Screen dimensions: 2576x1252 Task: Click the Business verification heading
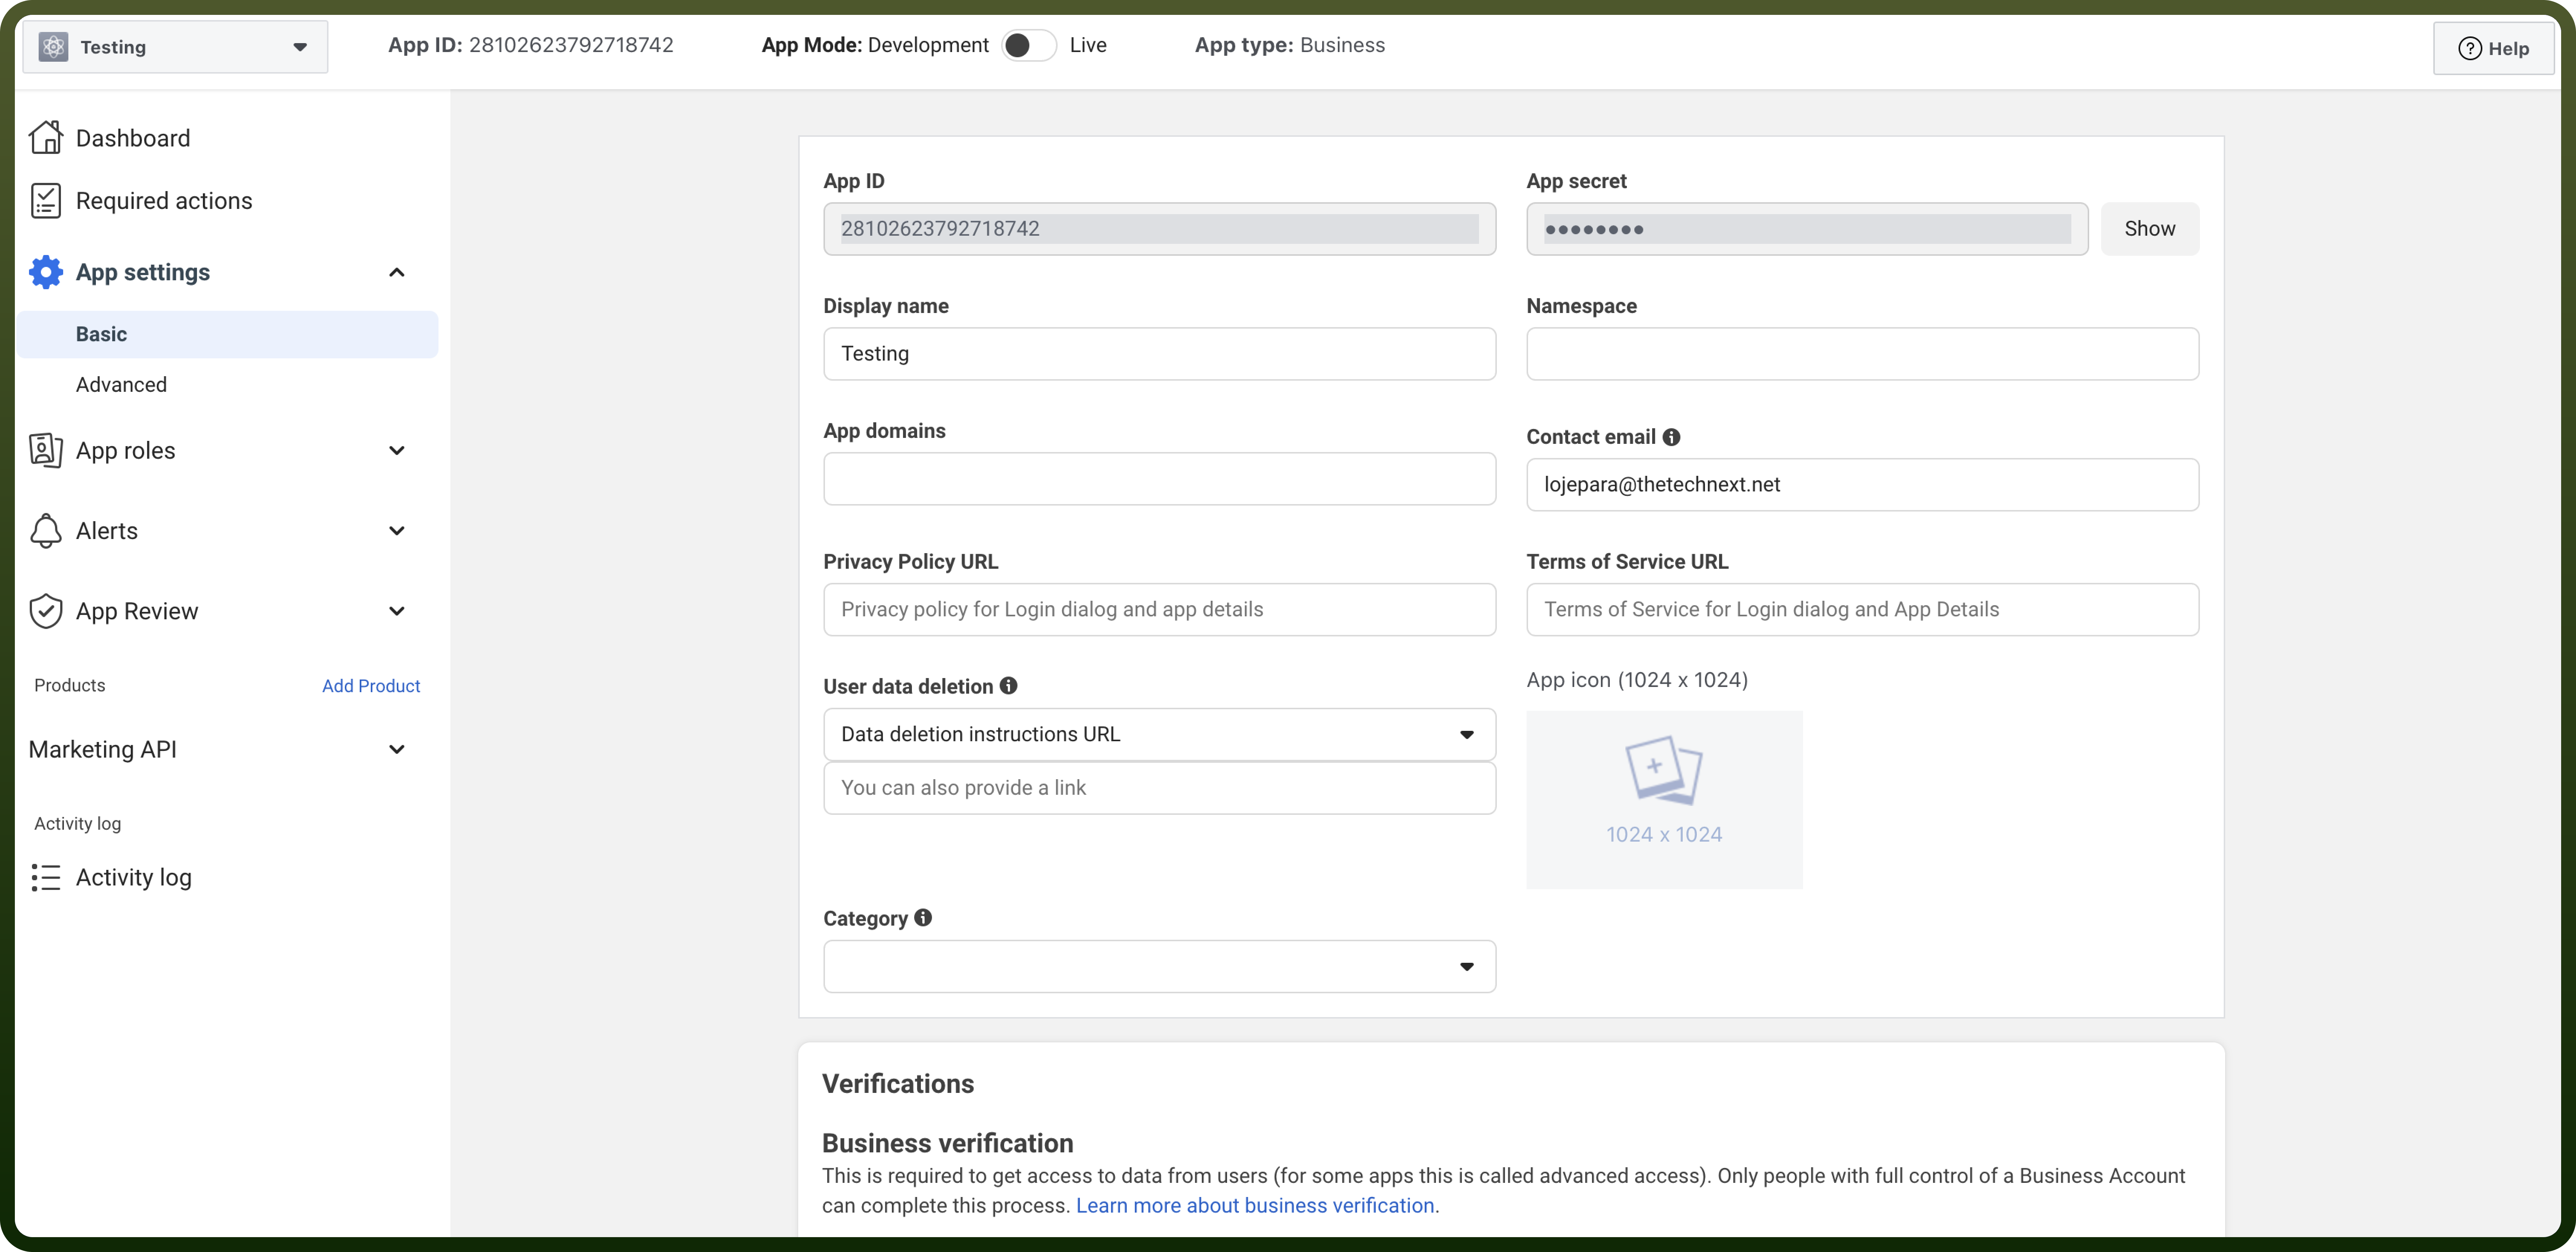948,1143
